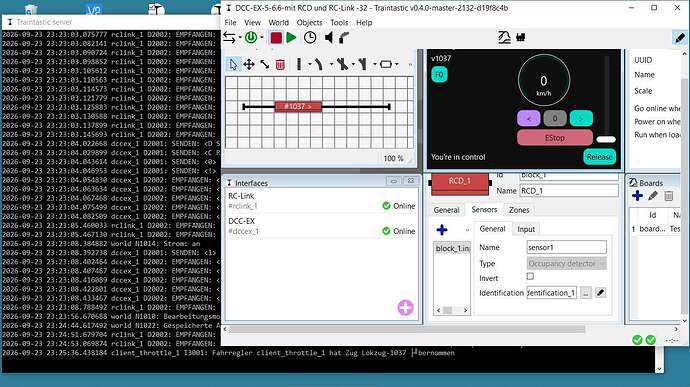Toggle the edit mode pencil at top right
The width and height of the screenshot is (690, 387).
tap(680, 38)
